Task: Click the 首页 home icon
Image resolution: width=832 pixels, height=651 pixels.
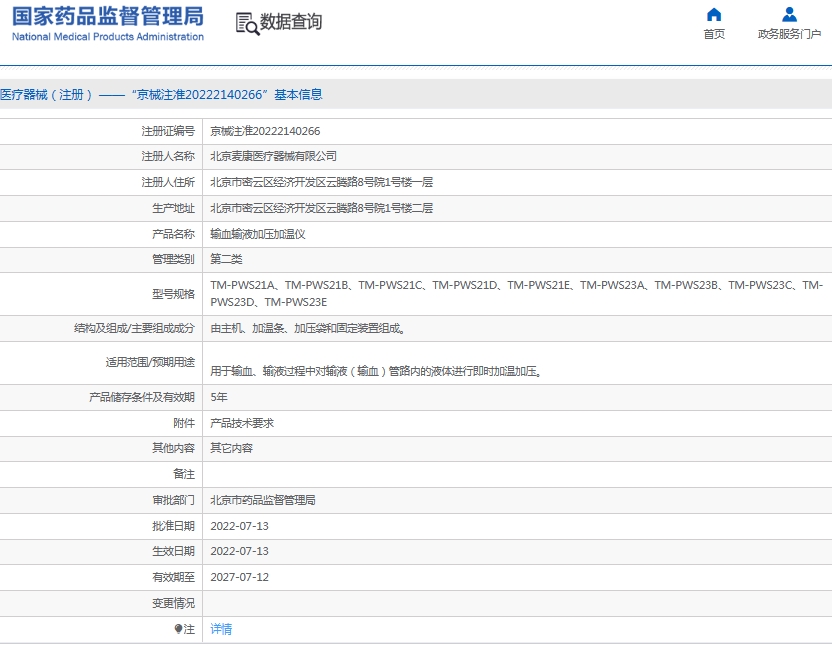Action: click(x=714, y=14)
